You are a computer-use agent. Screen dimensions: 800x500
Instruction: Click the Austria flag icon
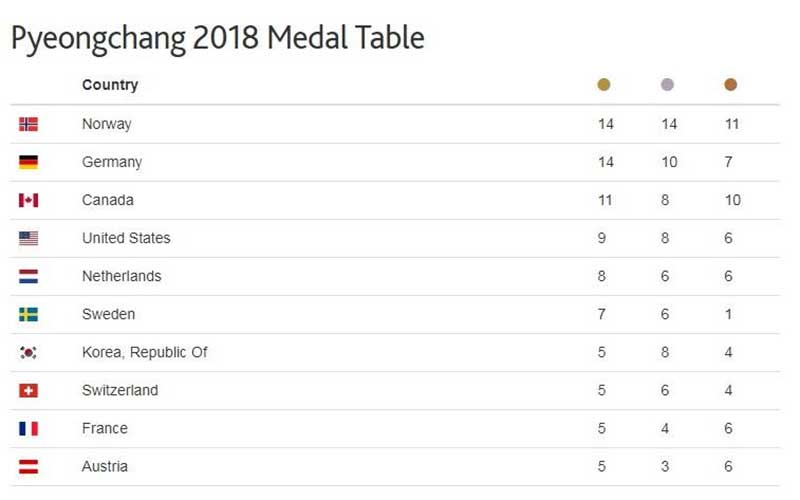(28, 466)
